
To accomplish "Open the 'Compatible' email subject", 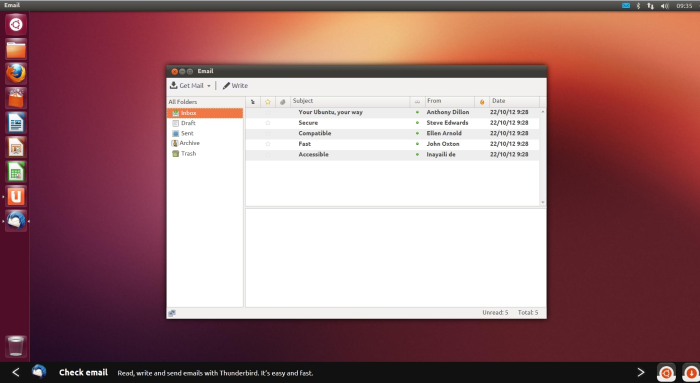I will [x=315, y=133].
